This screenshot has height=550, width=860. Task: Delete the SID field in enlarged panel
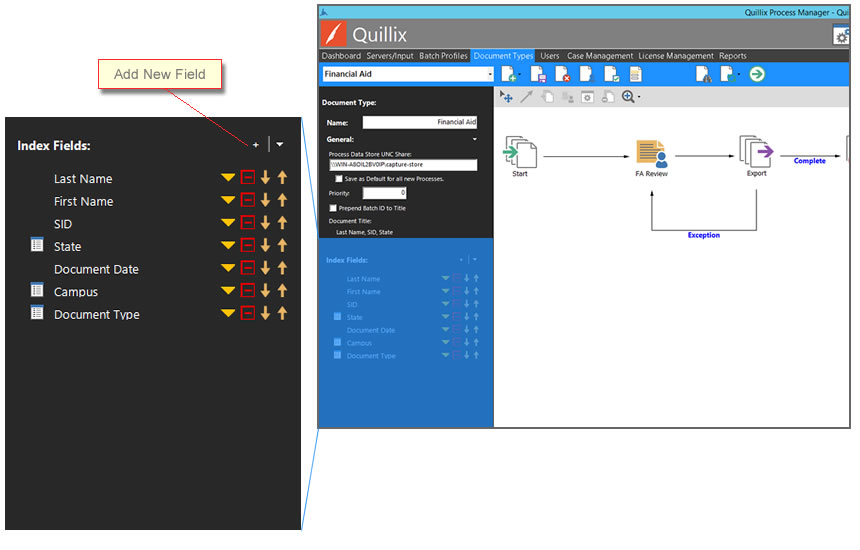point(248,223)
